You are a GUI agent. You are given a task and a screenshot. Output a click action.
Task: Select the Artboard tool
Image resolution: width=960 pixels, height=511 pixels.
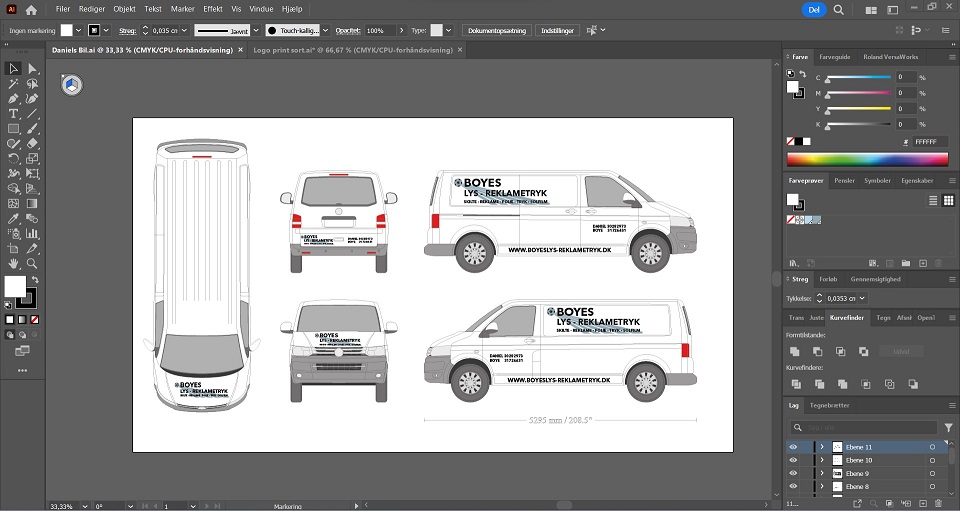[x=13, y=248]
